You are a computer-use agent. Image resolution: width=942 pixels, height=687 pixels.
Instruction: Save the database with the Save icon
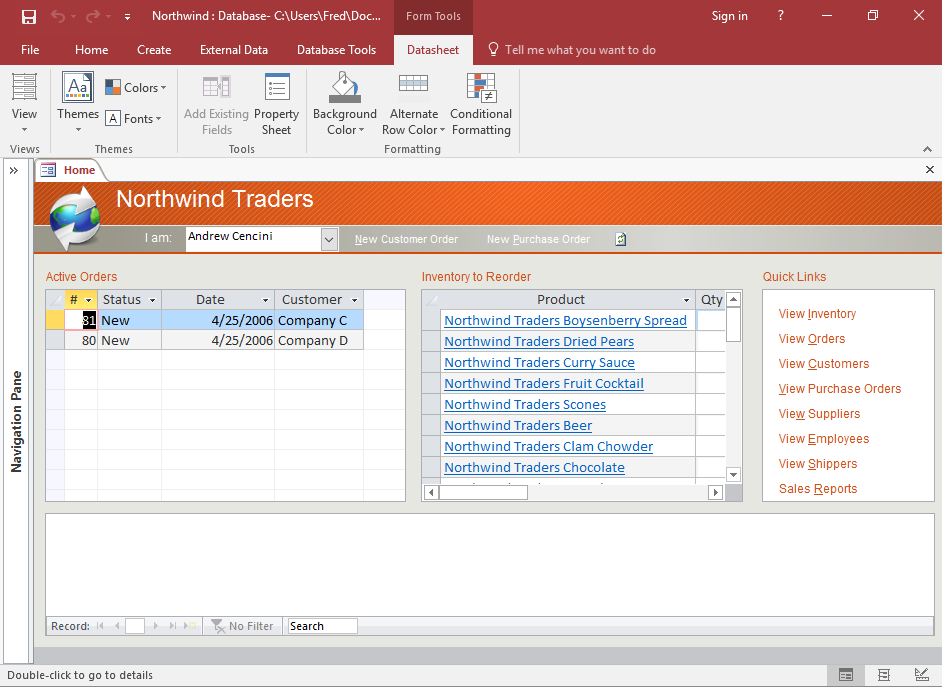click(x=28, y=16)
